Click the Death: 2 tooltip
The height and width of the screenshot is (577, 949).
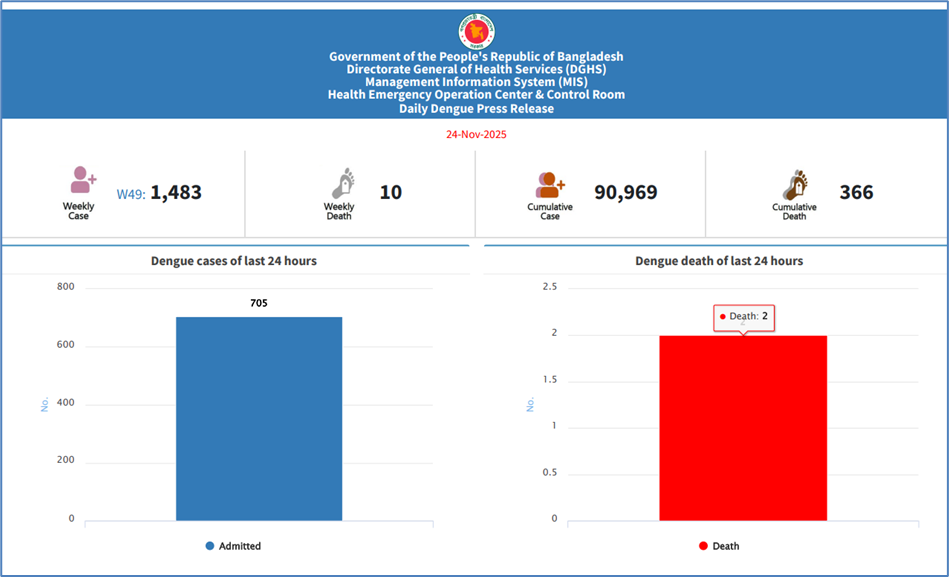tap(743, 317)
